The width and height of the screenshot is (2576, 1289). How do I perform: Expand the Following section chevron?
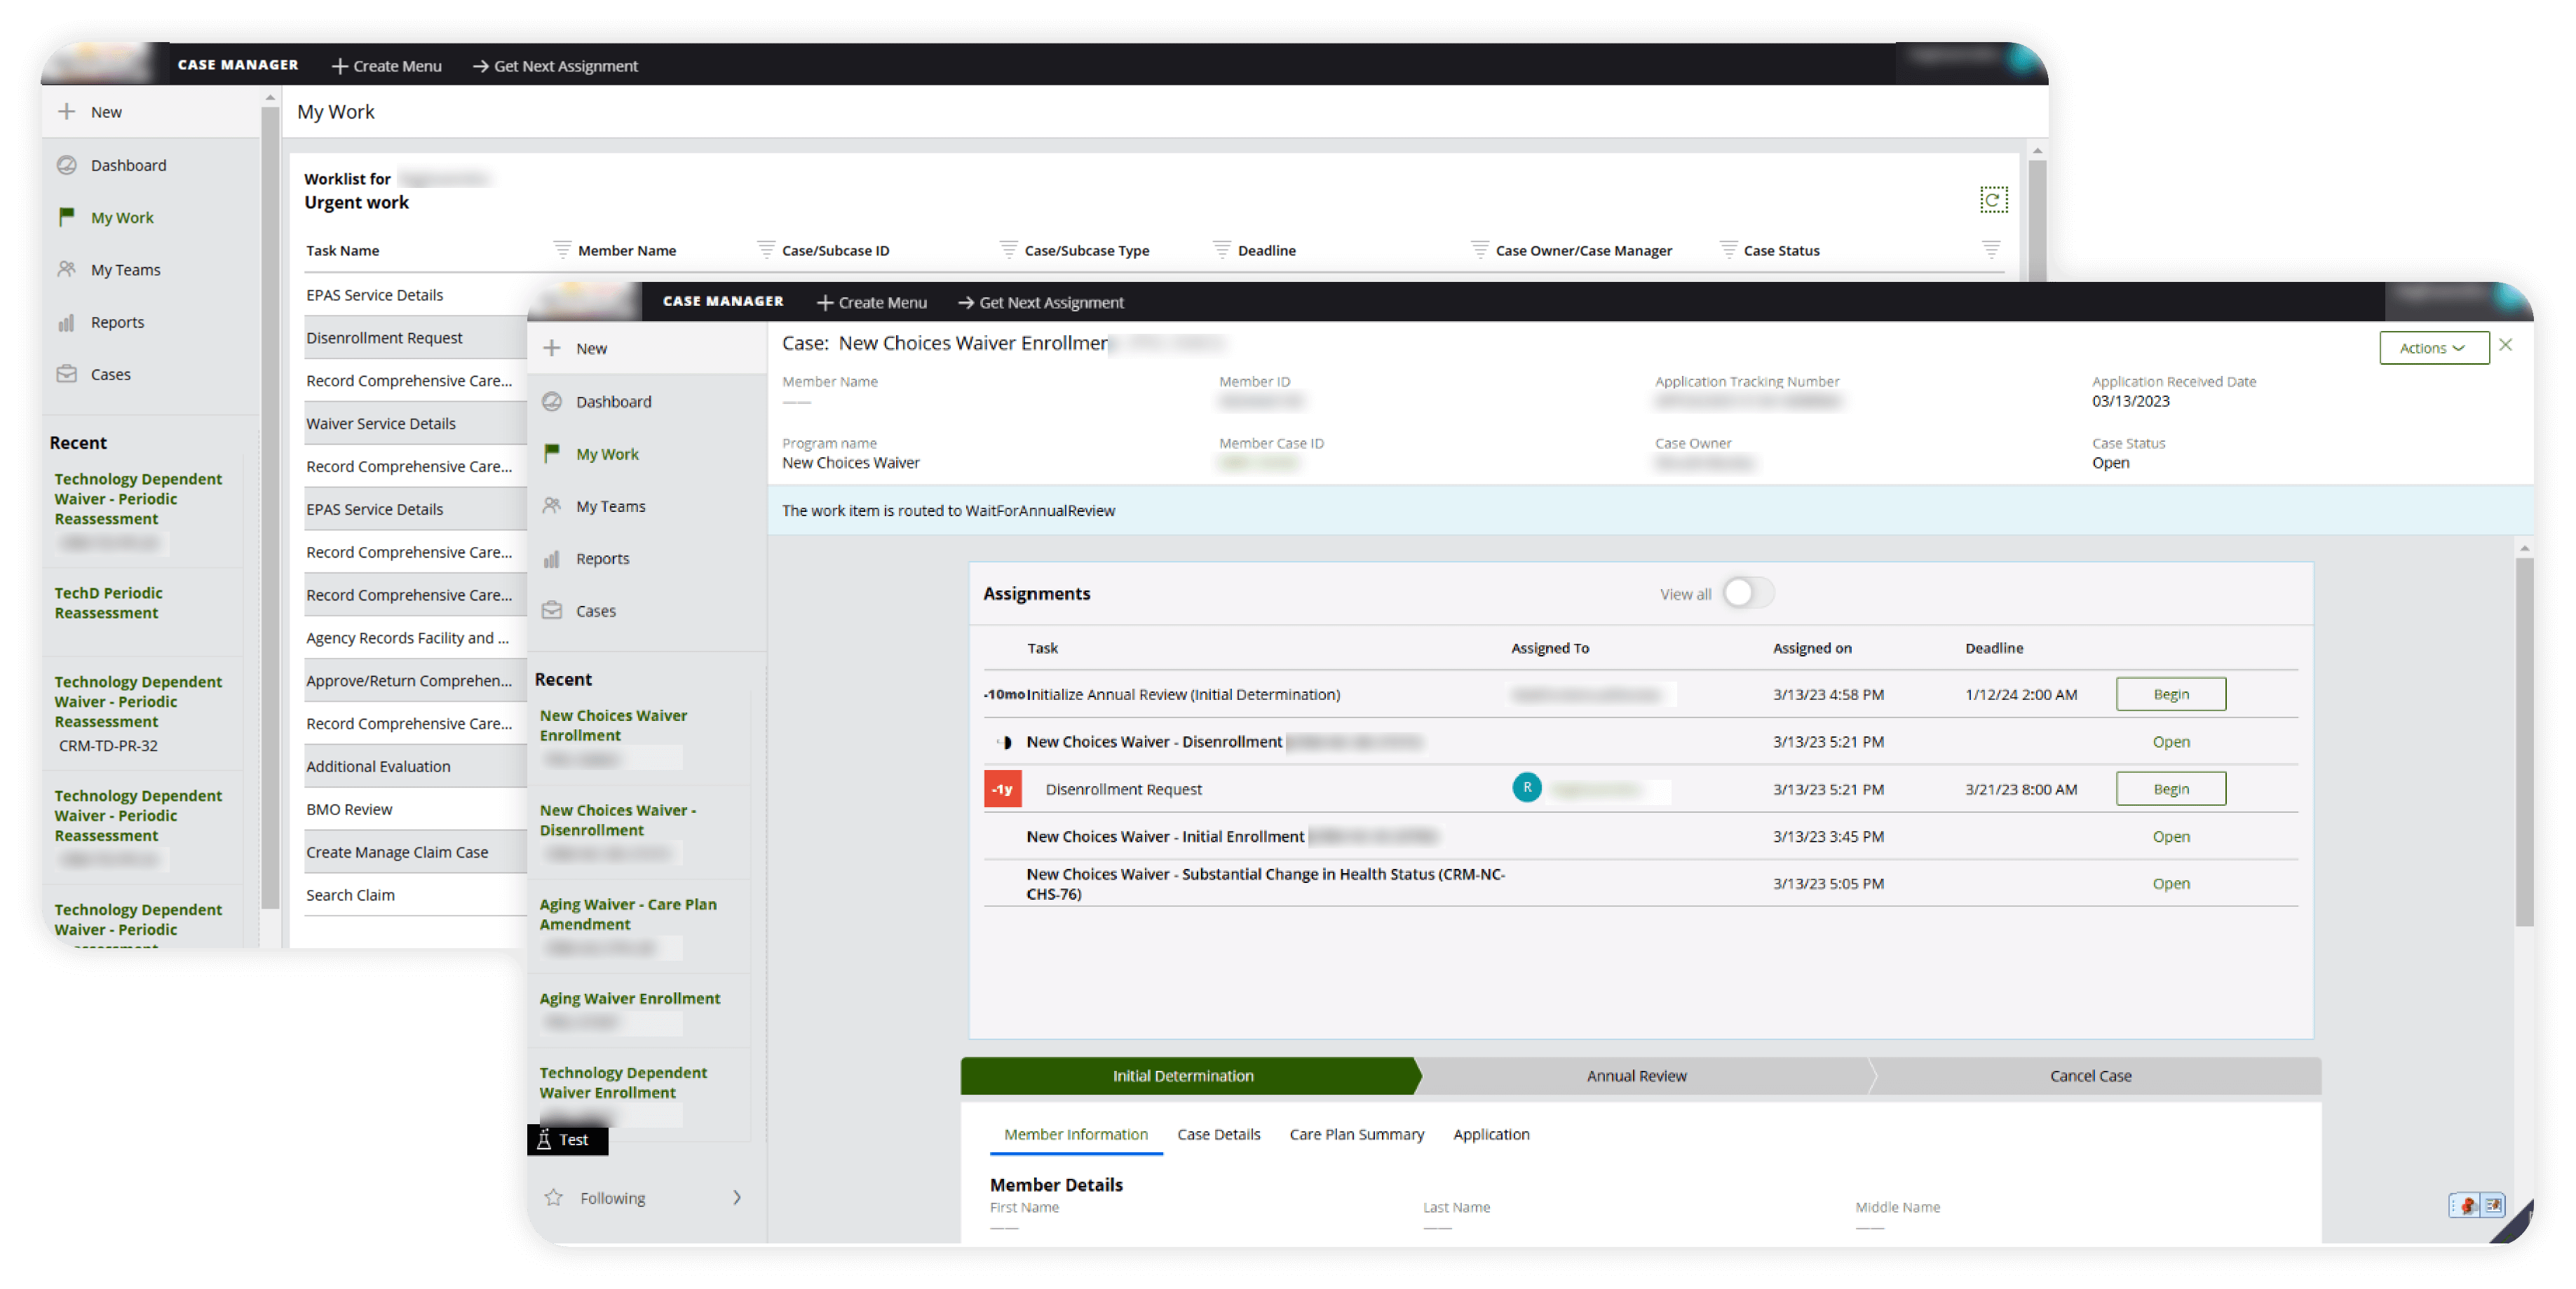(x=737, y=1197)
